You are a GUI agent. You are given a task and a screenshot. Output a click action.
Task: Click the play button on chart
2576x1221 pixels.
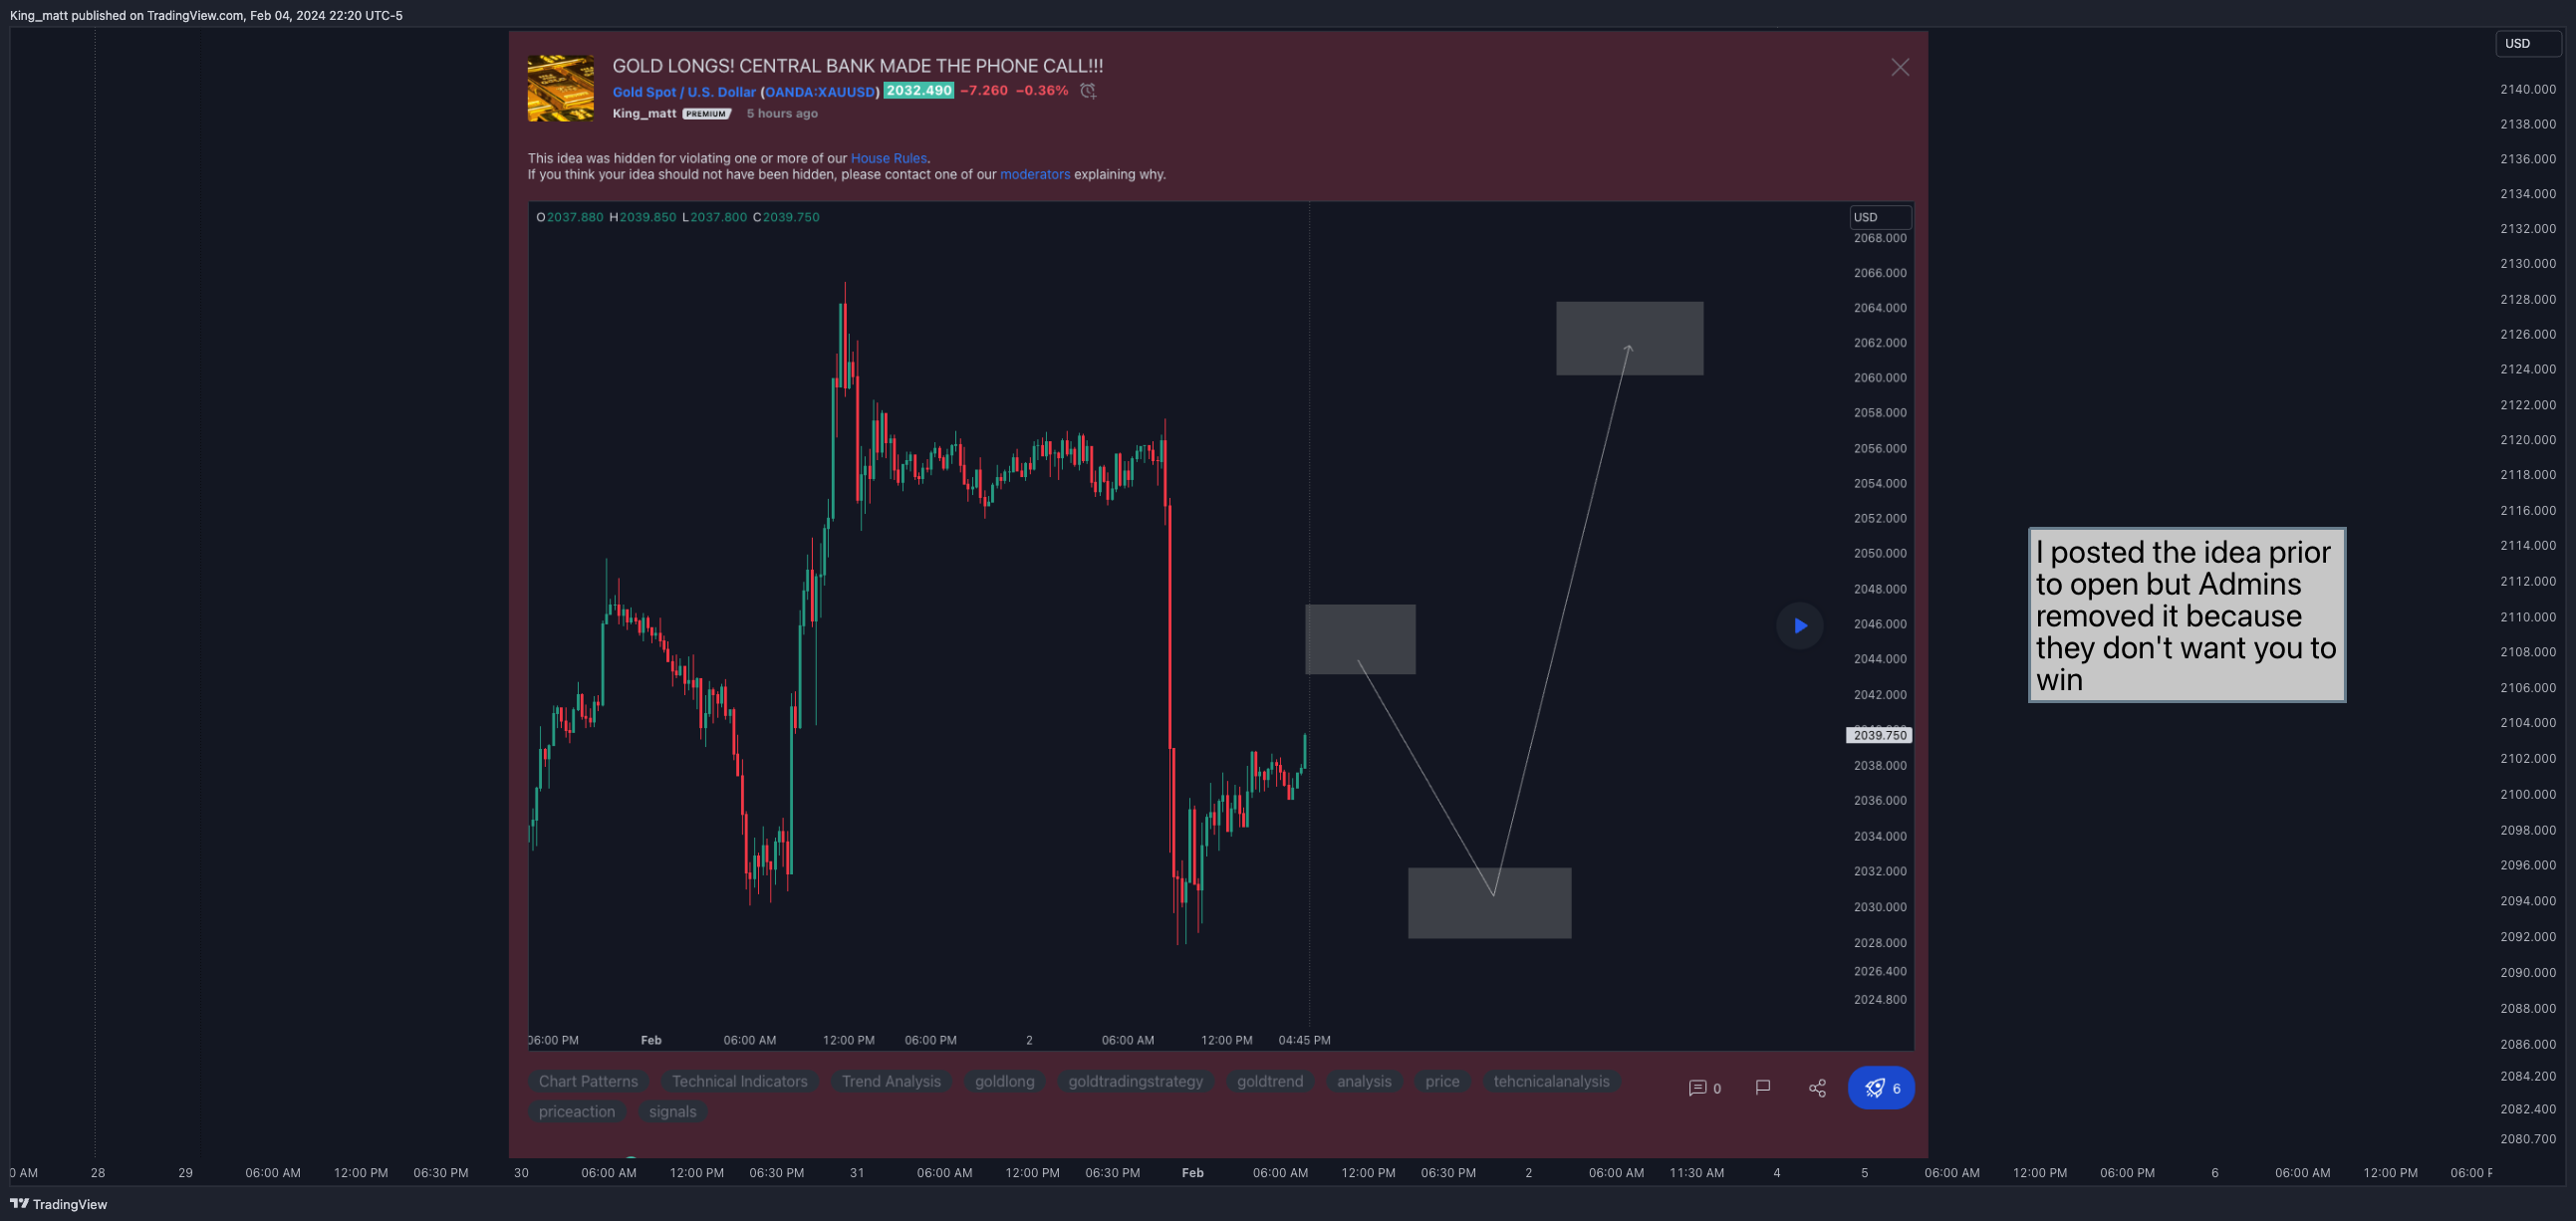pyautogui.click(x=1799, y=626)
